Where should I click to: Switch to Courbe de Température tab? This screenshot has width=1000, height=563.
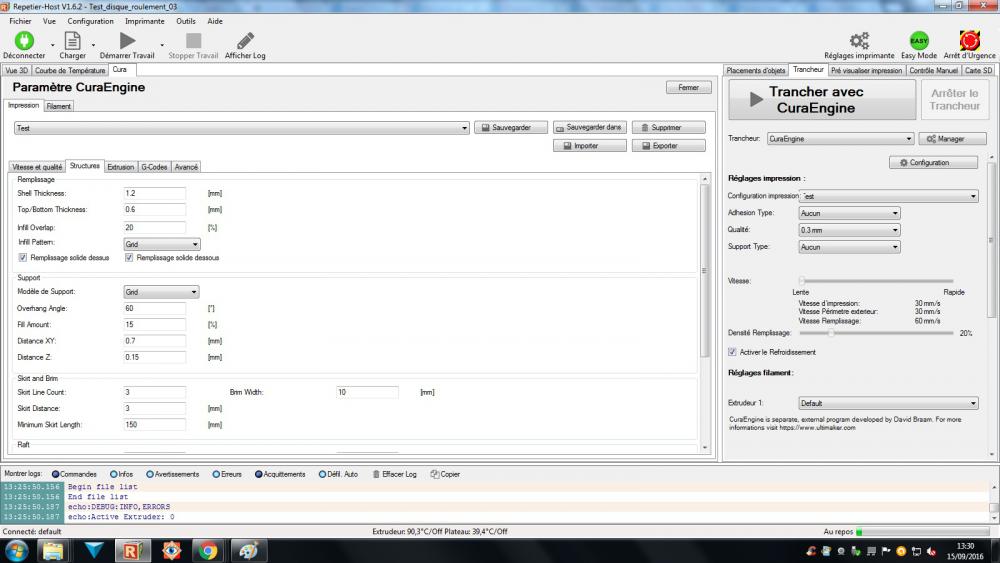70,70
